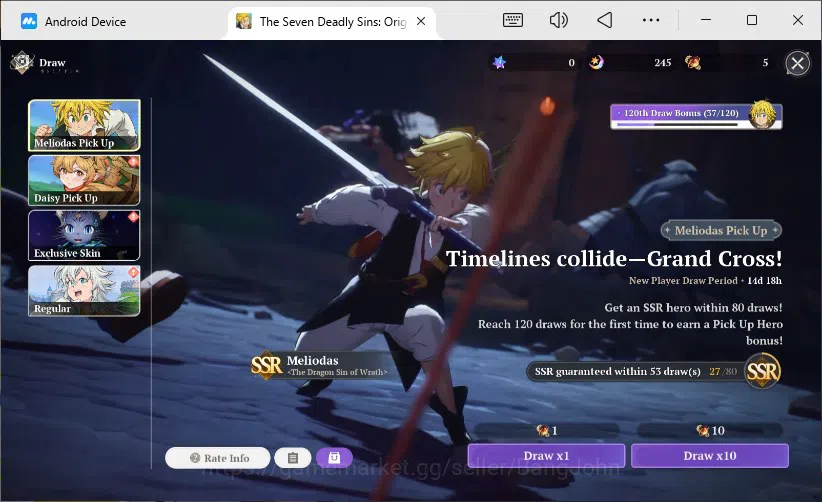The height and width of the screenshot is (502, 822).
Task: Click the ticket cost 10 above Draw x10
Action: (x=710, y=431)
